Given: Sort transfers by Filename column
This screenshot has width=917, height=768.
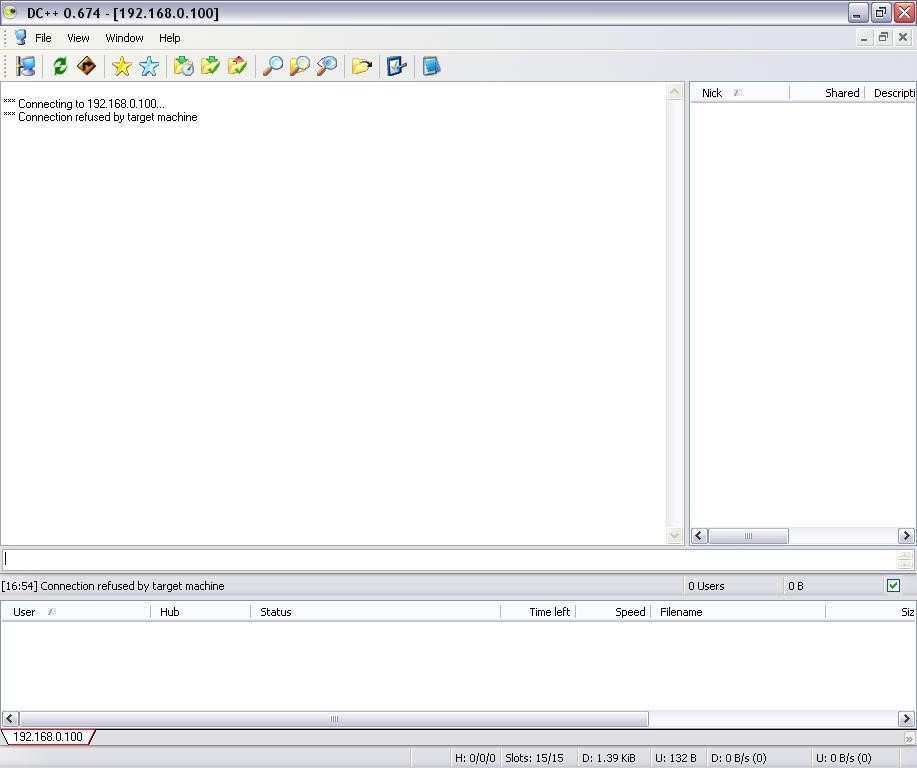Looking at the screenshot, I should point(738,612).
